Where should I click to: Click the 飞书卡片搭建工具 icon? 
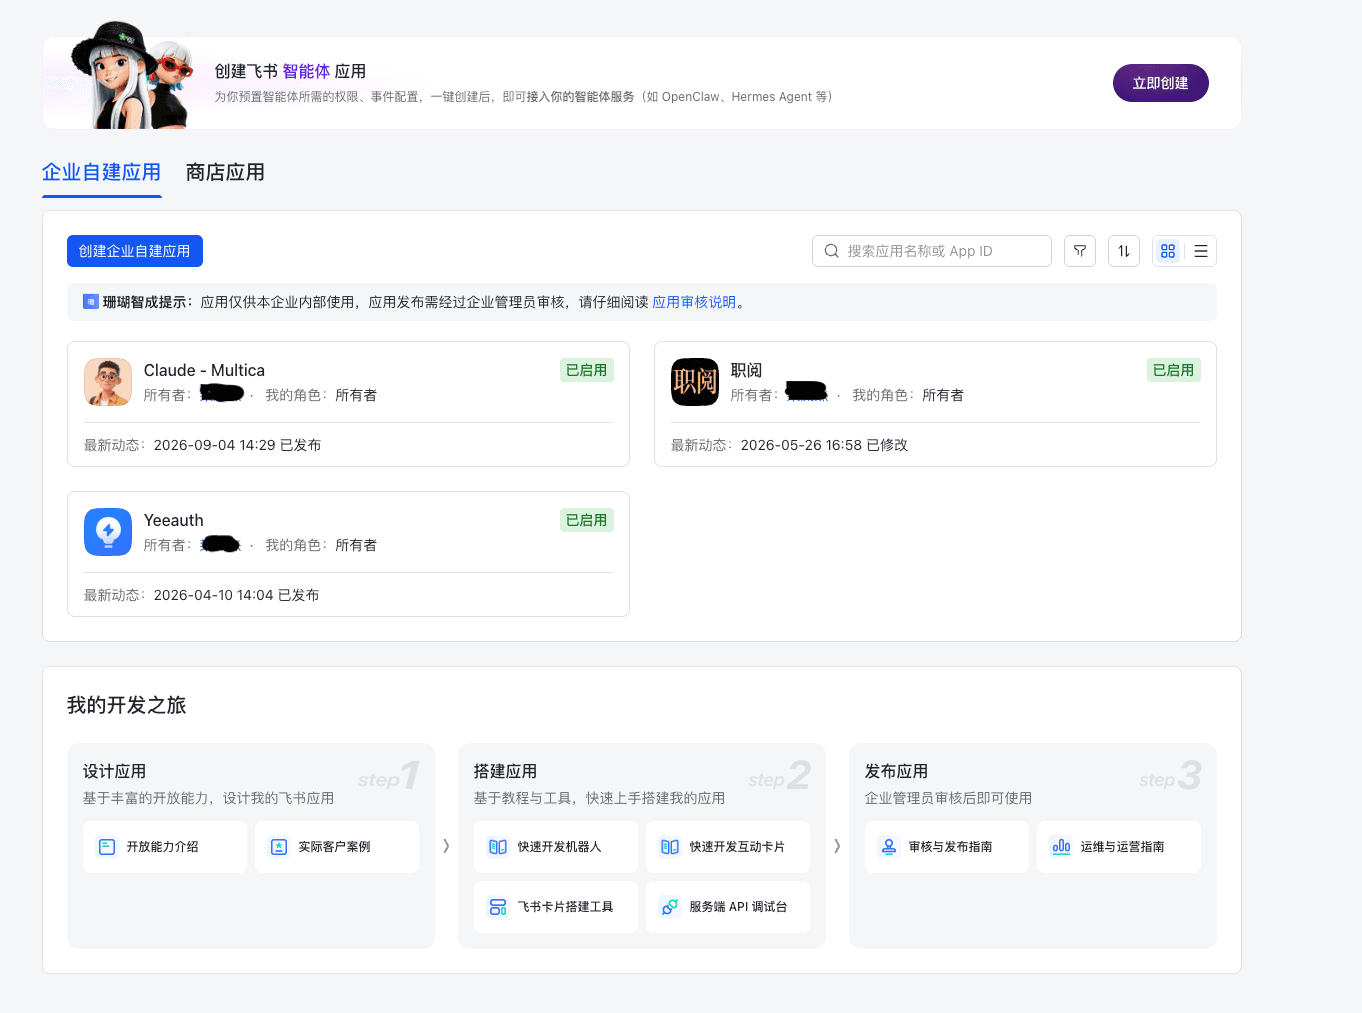[x=498, y=907]
